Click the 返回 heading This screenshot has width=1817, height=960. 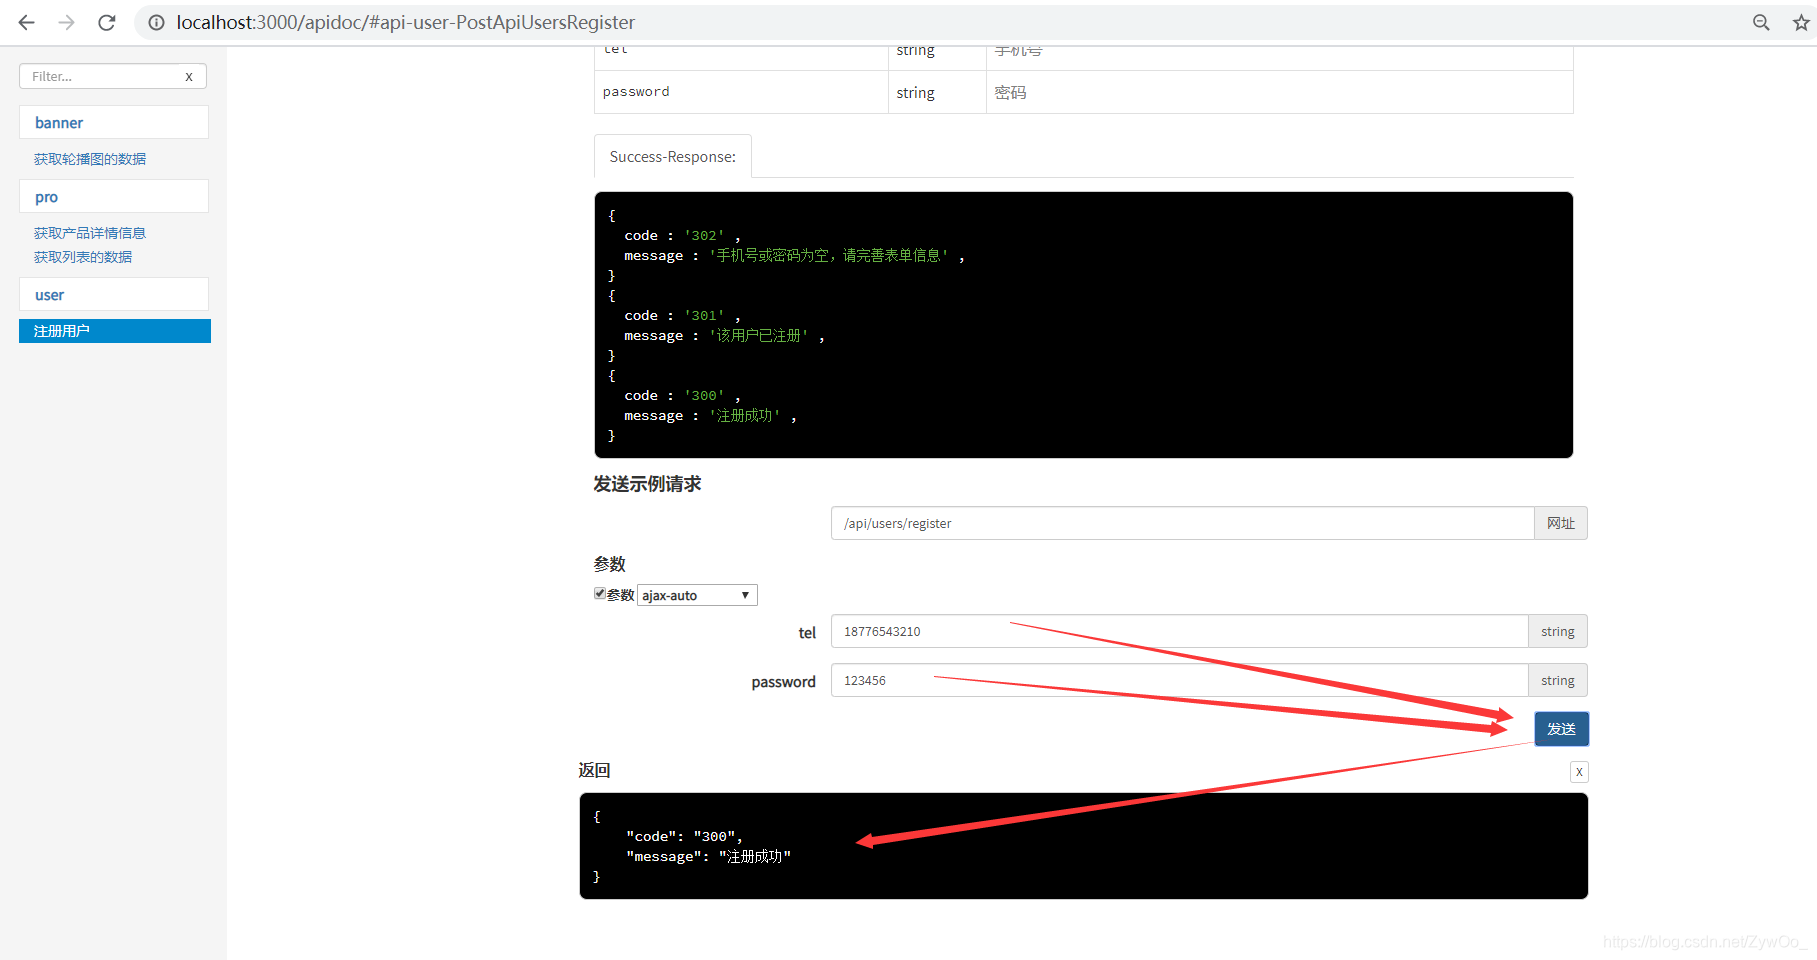[x=594, y=770]
